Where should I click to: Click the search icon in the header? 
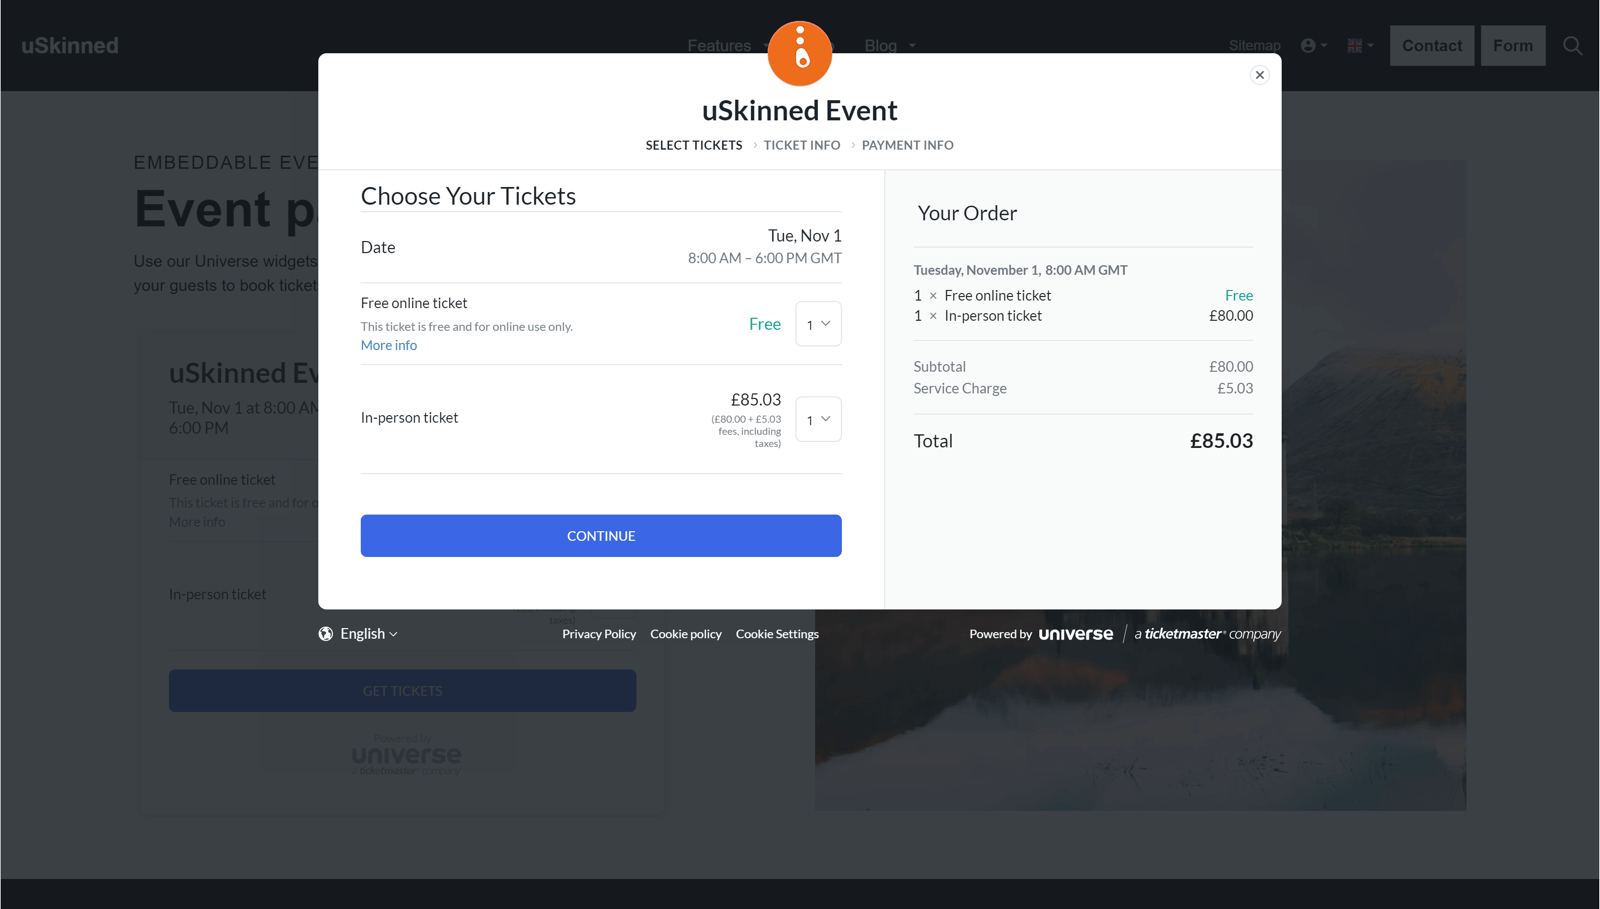coord(1572,45)
